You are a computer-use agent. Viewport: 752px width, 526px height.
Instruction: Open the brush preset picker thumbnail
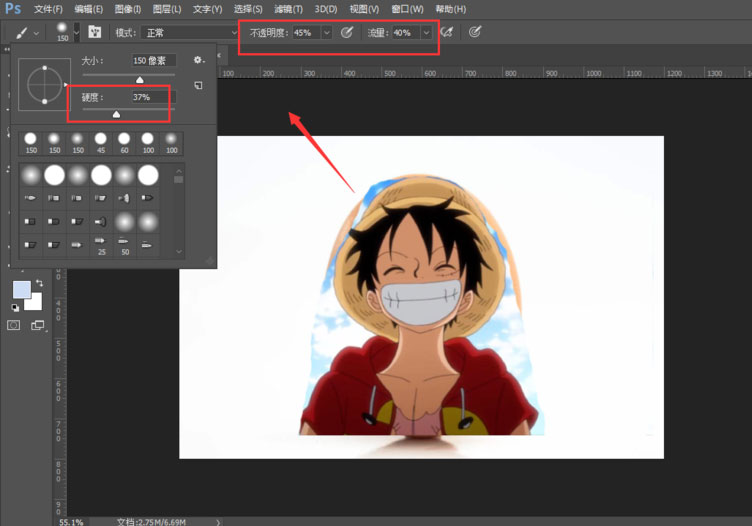tap(62, 32)
